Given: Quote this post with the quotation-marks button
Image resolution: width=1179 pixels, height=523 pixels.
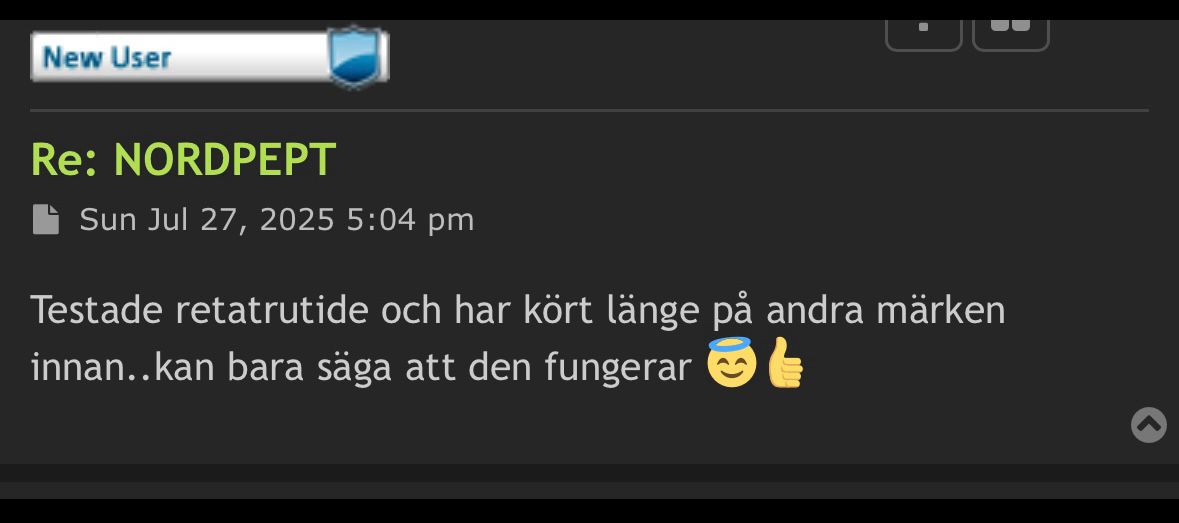Looking at the screenshot, I should [x=1011, y=35].
